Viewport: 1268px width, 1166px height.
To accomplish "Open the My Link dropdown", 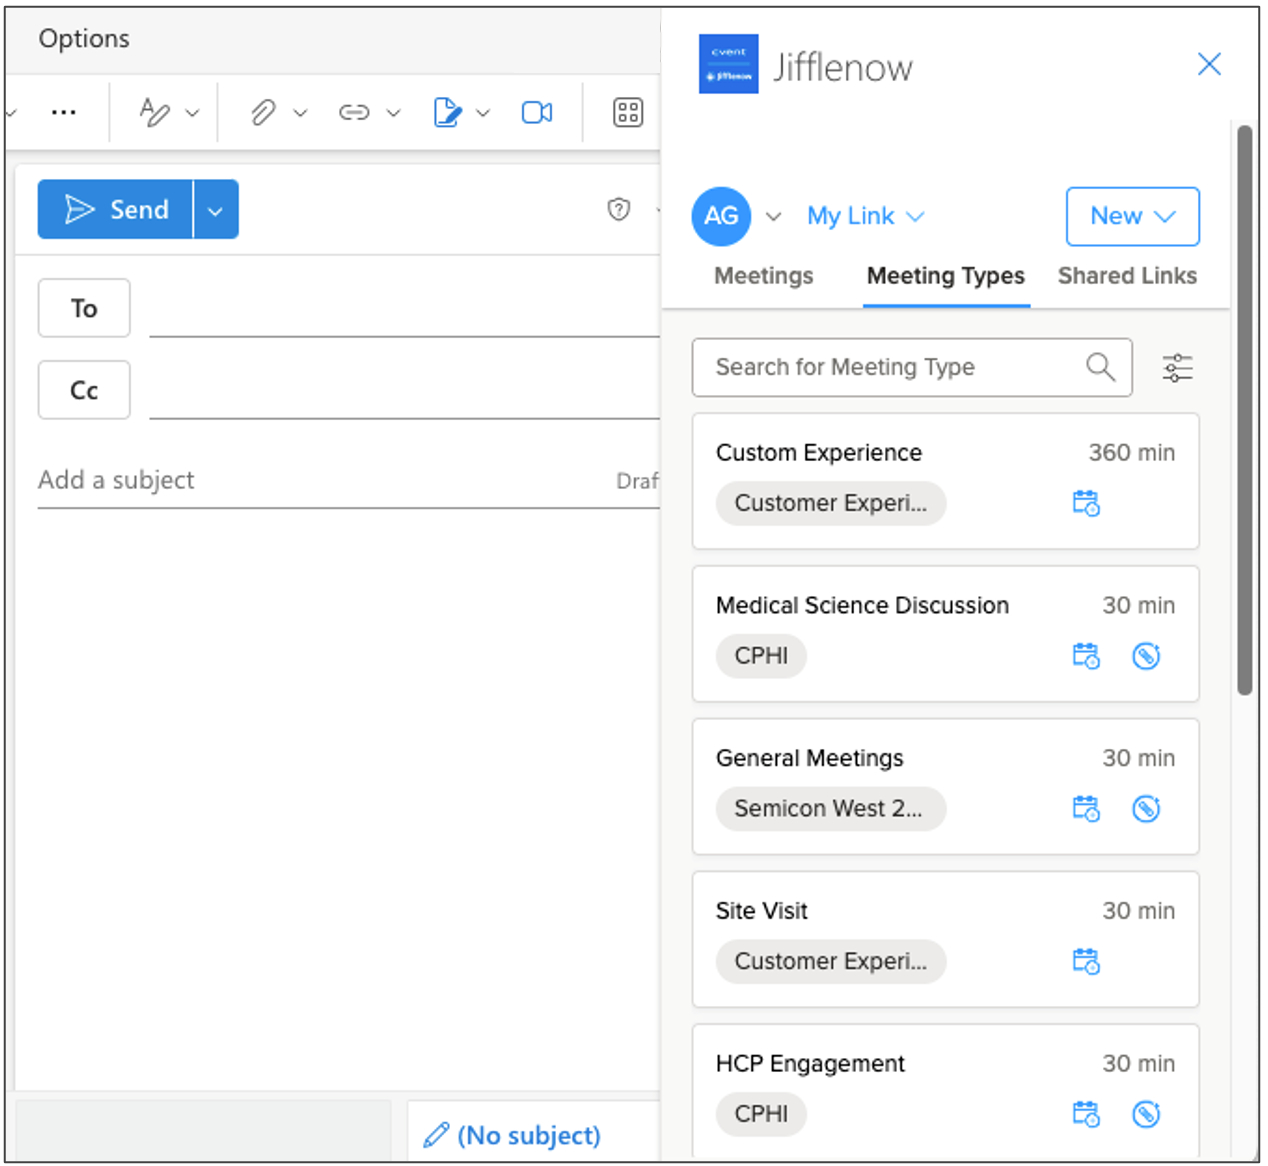I will 866,216.
